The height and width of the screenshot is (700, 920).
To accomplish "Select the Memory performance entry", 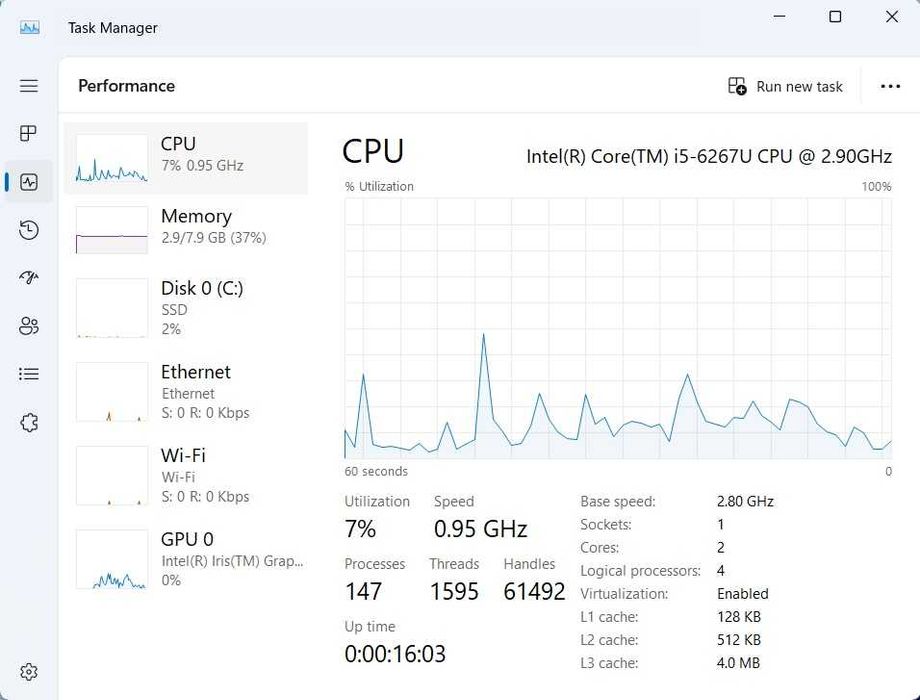I will click(x=186, y=230).
